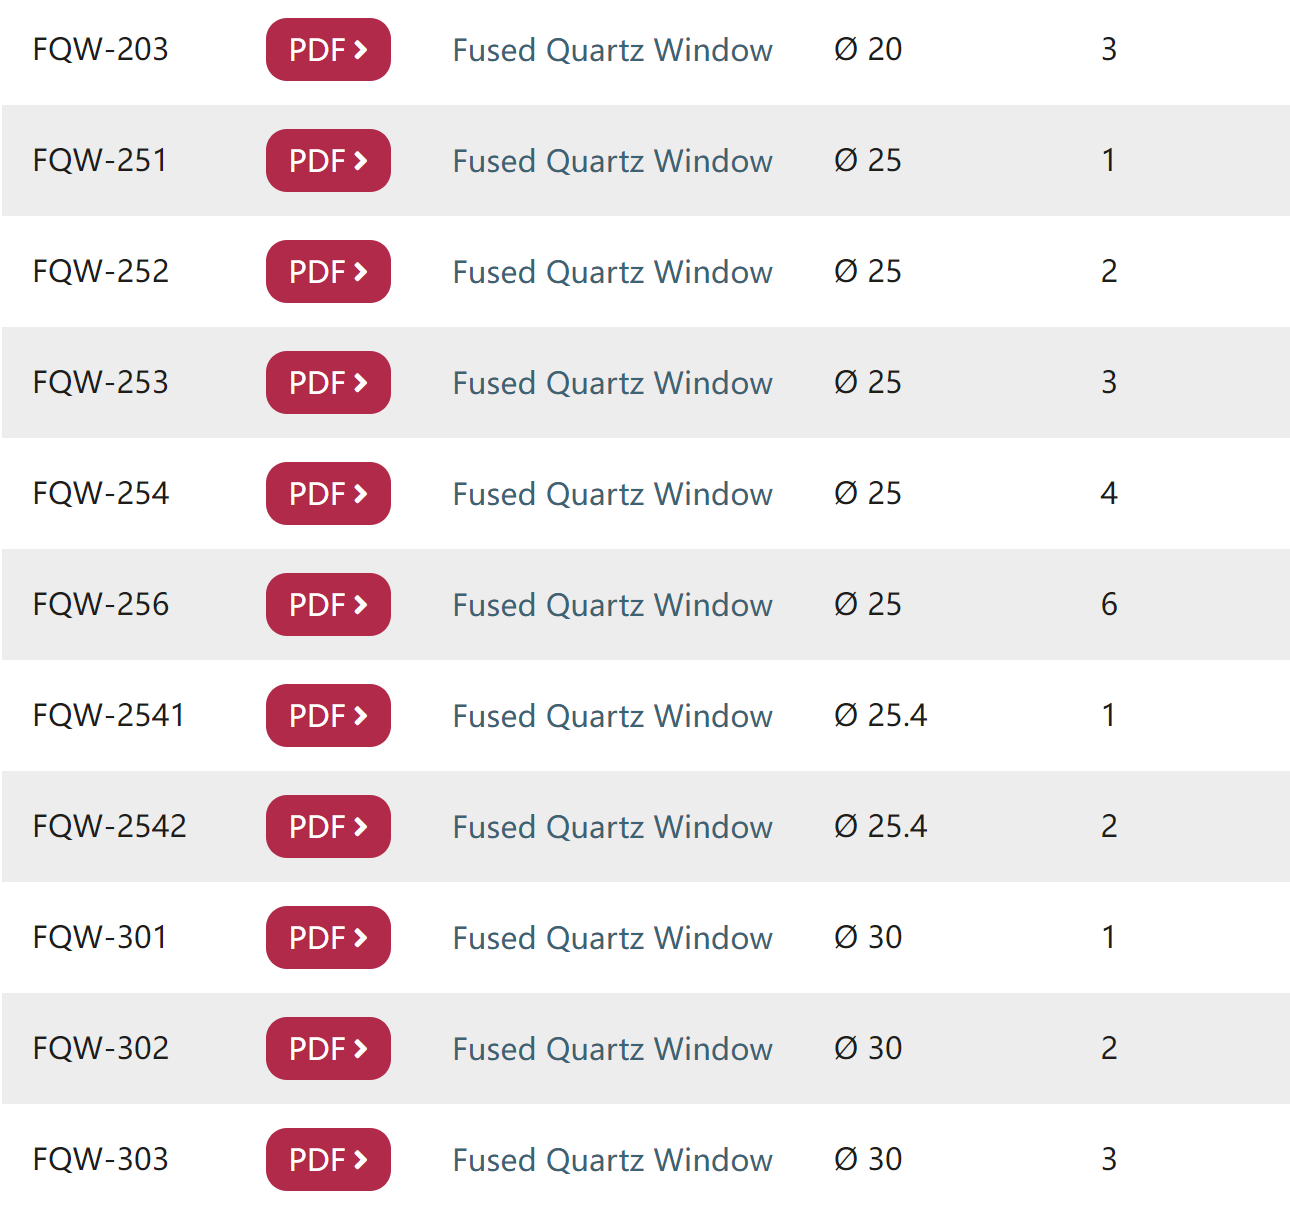Open the PDF for FQW-2541
The image size is (1290, 1213).
328,716
